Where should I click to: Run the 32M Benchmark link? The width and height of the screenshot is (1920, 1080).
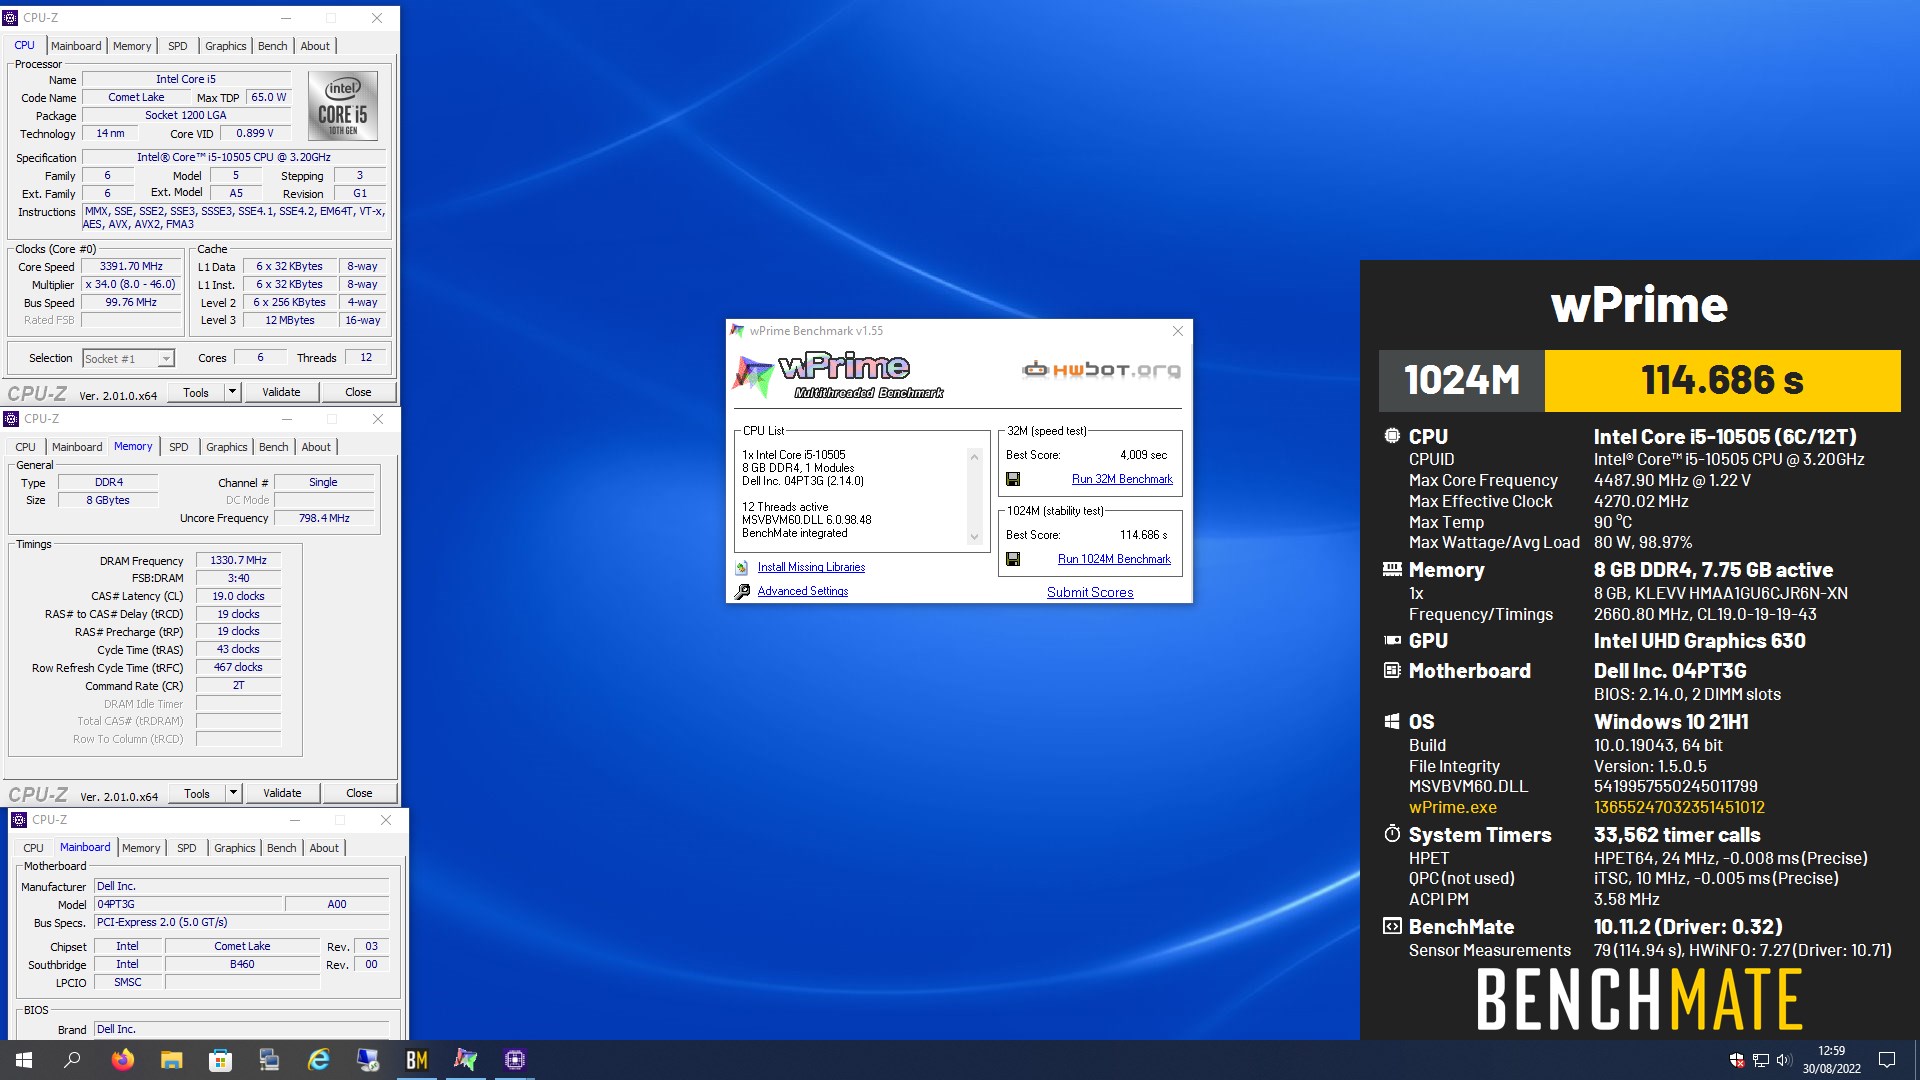[1122, 479]
